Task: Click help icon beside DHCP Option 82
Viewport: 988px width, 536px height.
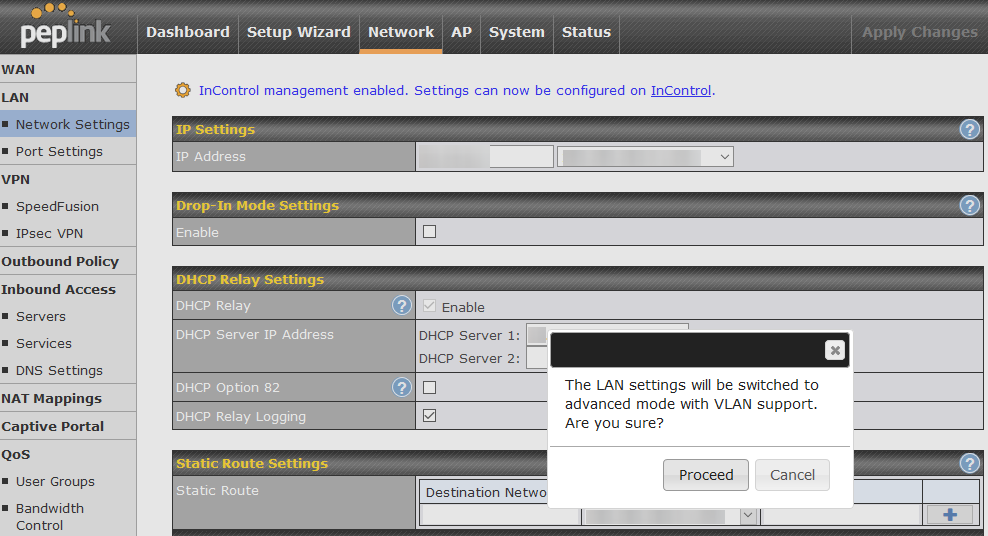Action: tap(402, 387)
